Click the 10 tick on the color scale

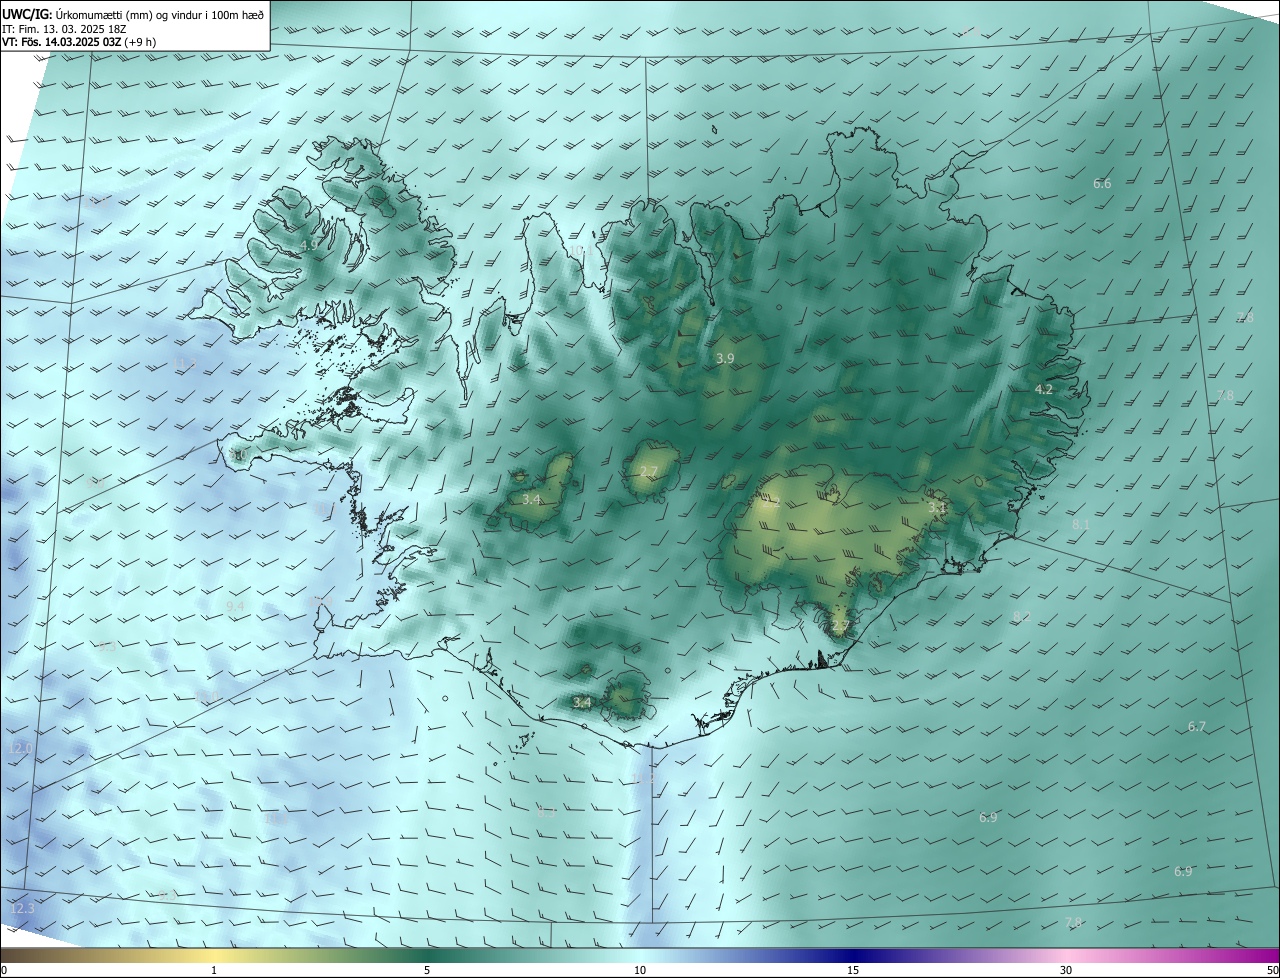coord(640,970)
